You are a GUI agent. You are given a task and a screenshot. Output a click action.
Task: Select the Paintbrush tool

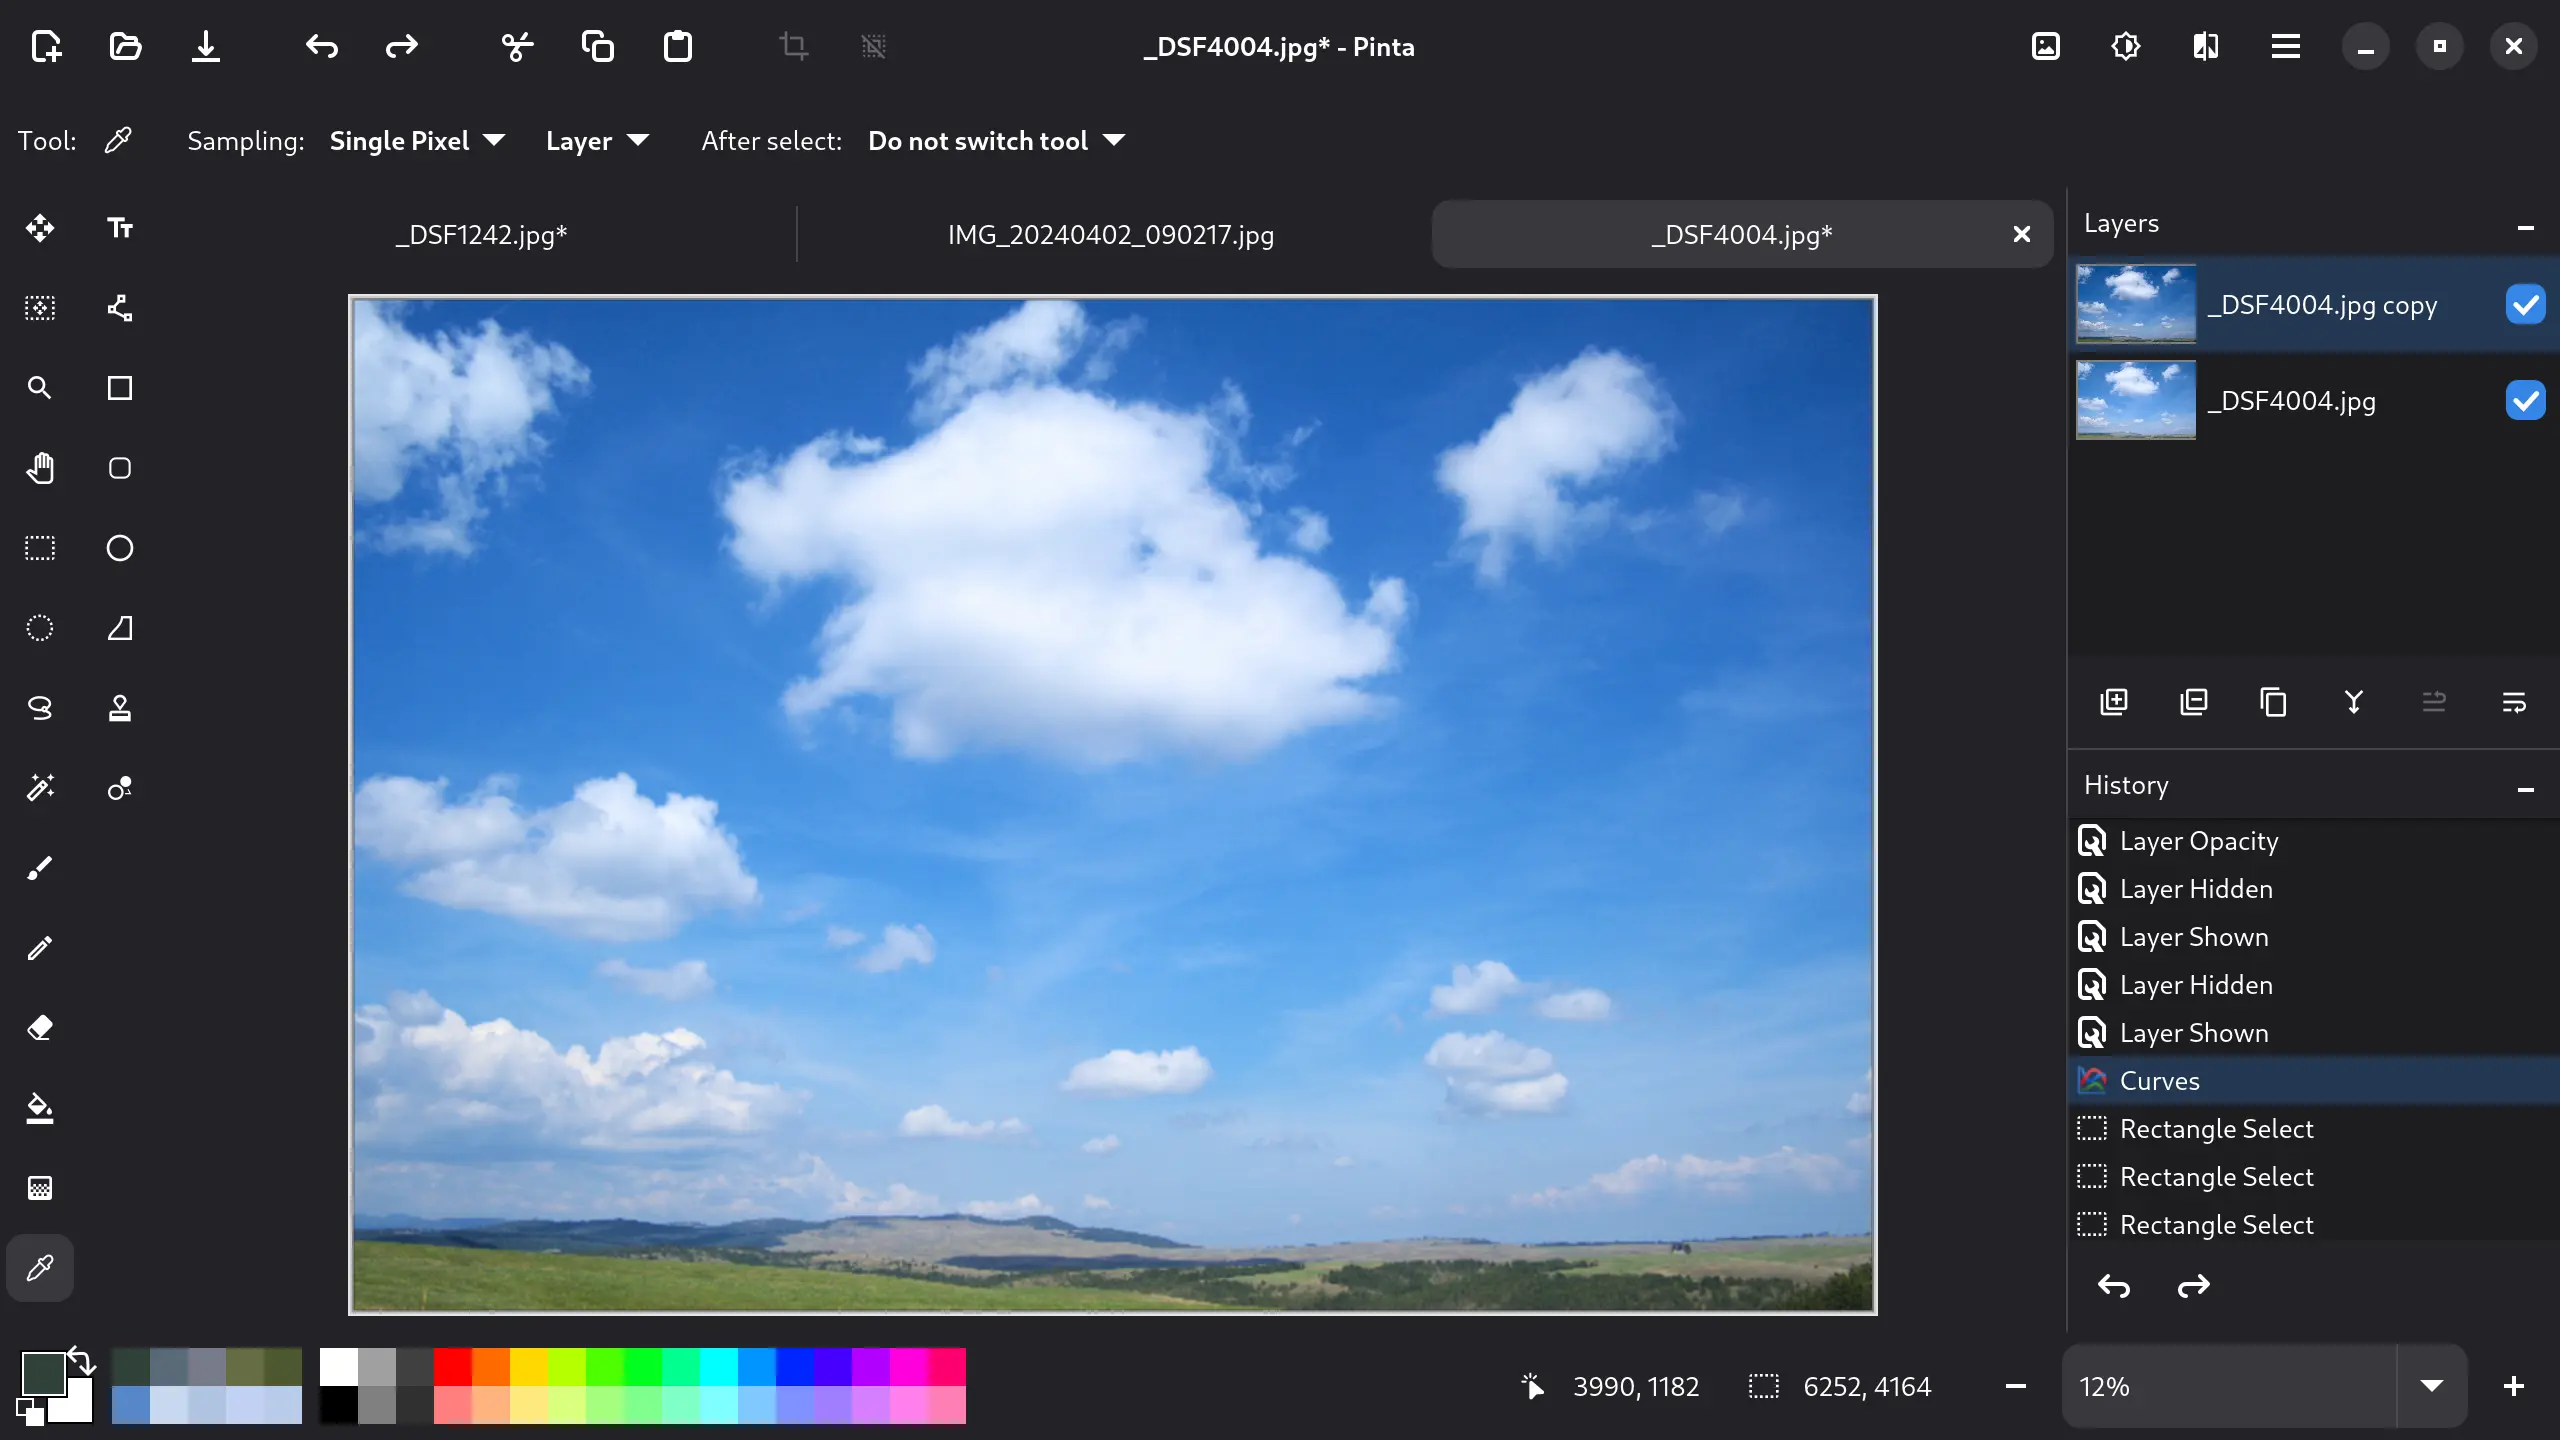point(40,868)
